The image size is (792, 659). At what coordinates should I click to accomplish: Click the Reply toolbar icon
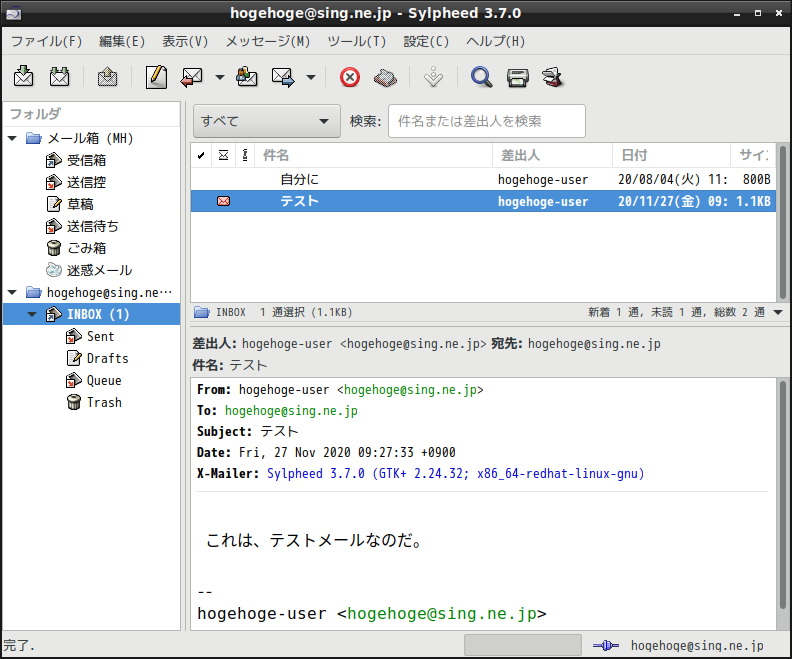point(192,77)
